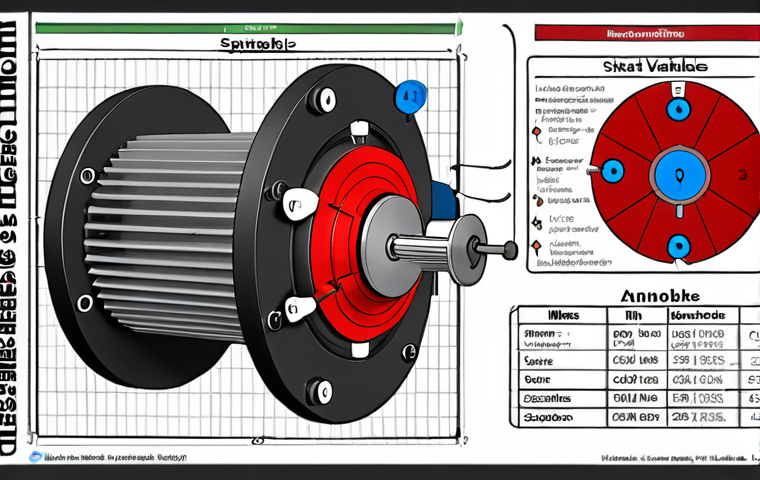Screen dimensions: 760x480
Task: Click the blue globe icon in the bottom status bar
Action: coord(35,456)
